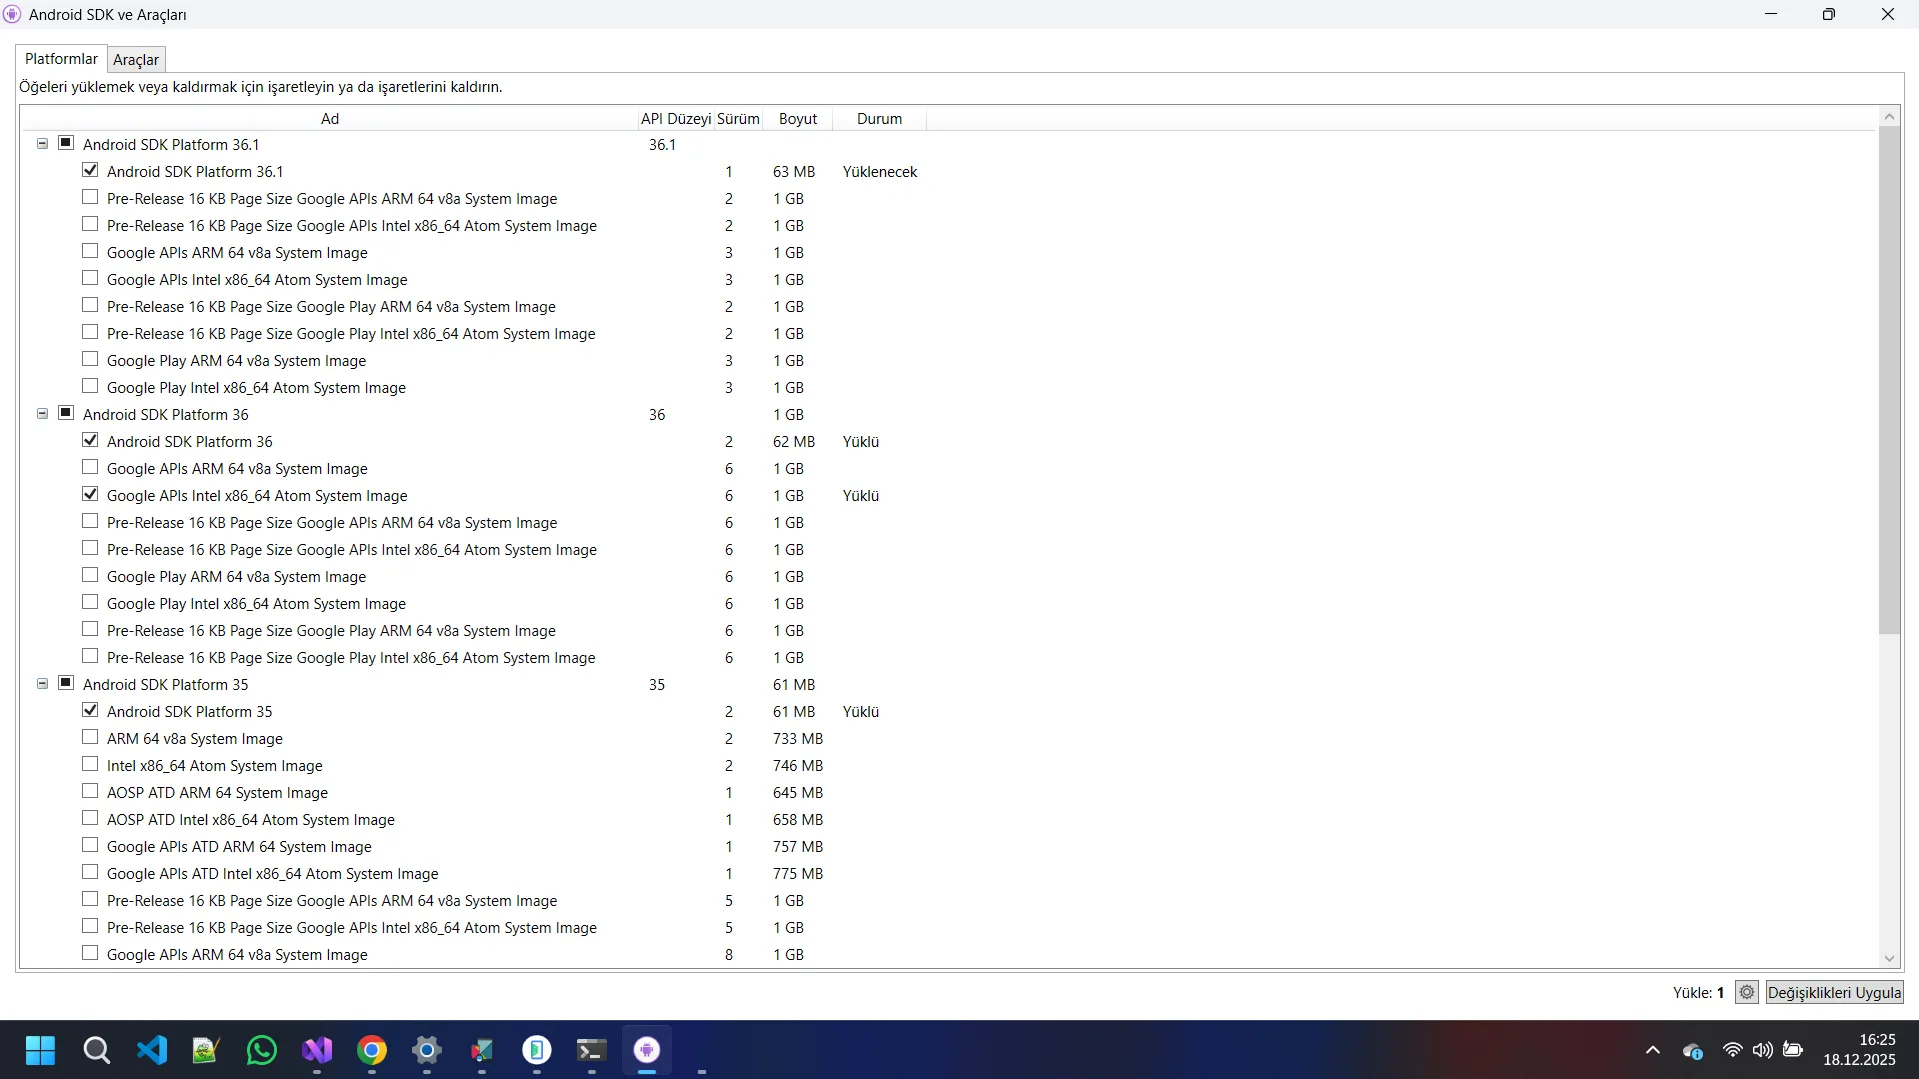Viewport: 1919px width, 1079px height.
Task: Click the 63 MB size value
Action: (x=794, y=172)
